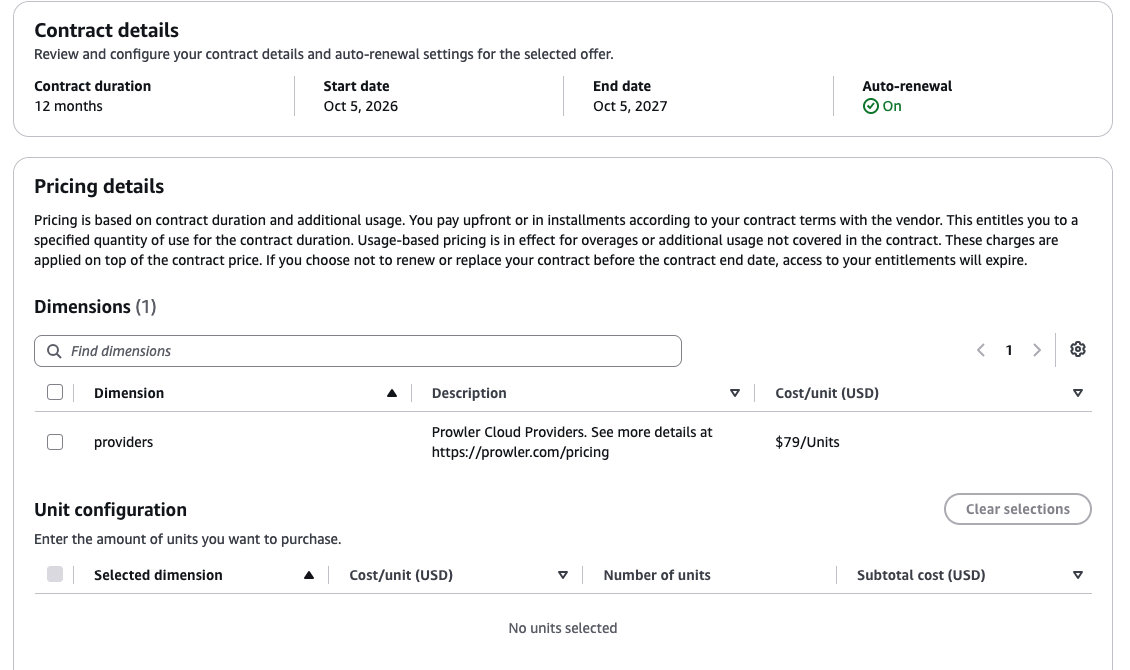This screenshot has height=670, width=1130.
Task: Check the providers dimension checkbox
Action: click(x=55, y=442)
